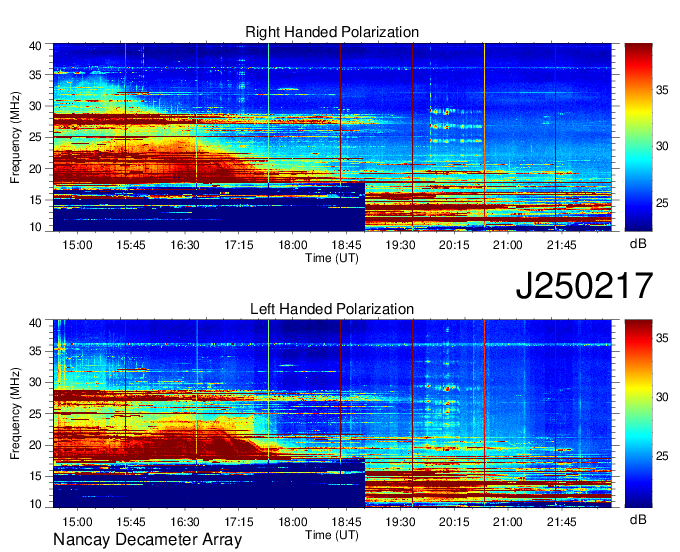Click the 15:00 tick label in the top plot
Viewport: 680px width, 552px height.
(77, 245)
